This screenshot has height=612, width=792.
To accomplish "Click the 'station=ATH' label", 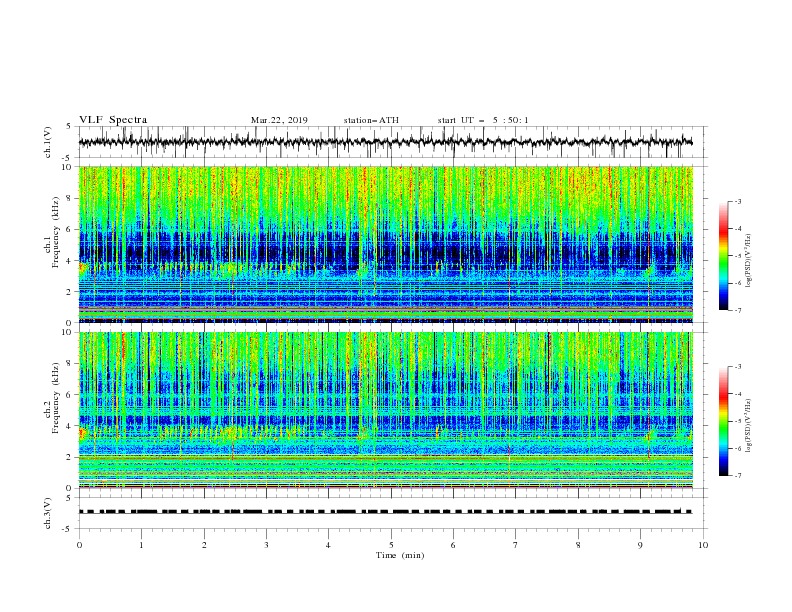I will pyautogui.click(x=371, y=120).
